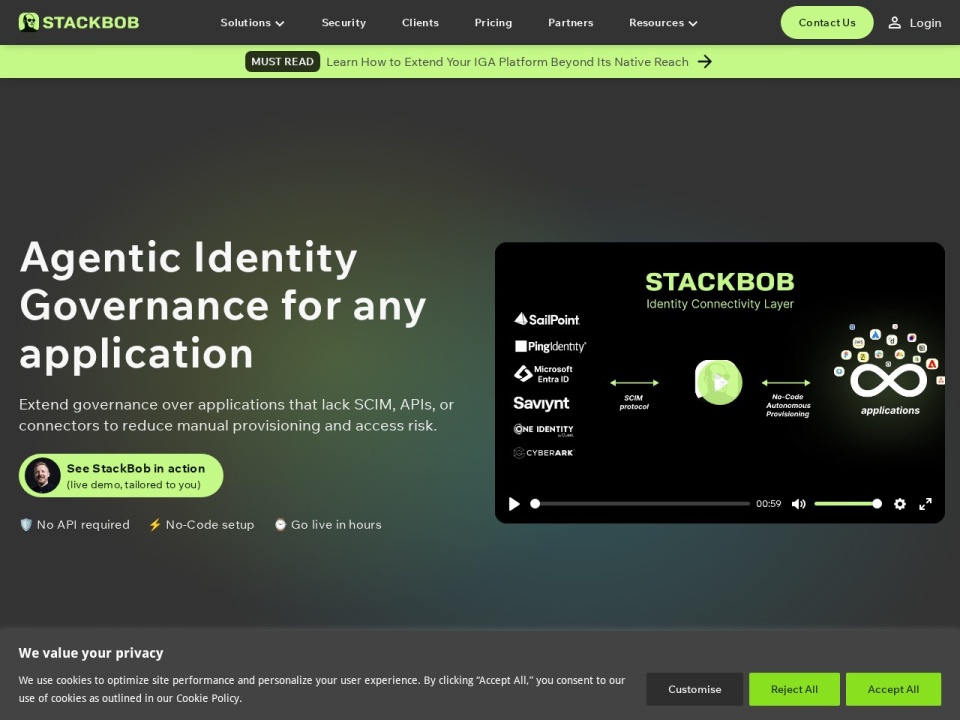Click the 'SCIM protocol' label in video
The image size is (960, 720).
[x=634, y=402]
